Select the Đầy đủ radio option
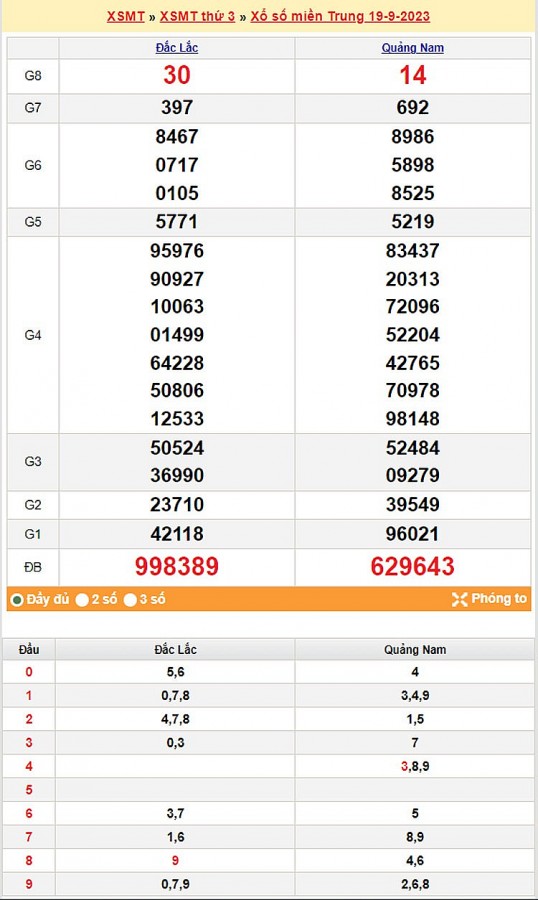538x900 pixels. pyautogui.click(x=17, y=600)
